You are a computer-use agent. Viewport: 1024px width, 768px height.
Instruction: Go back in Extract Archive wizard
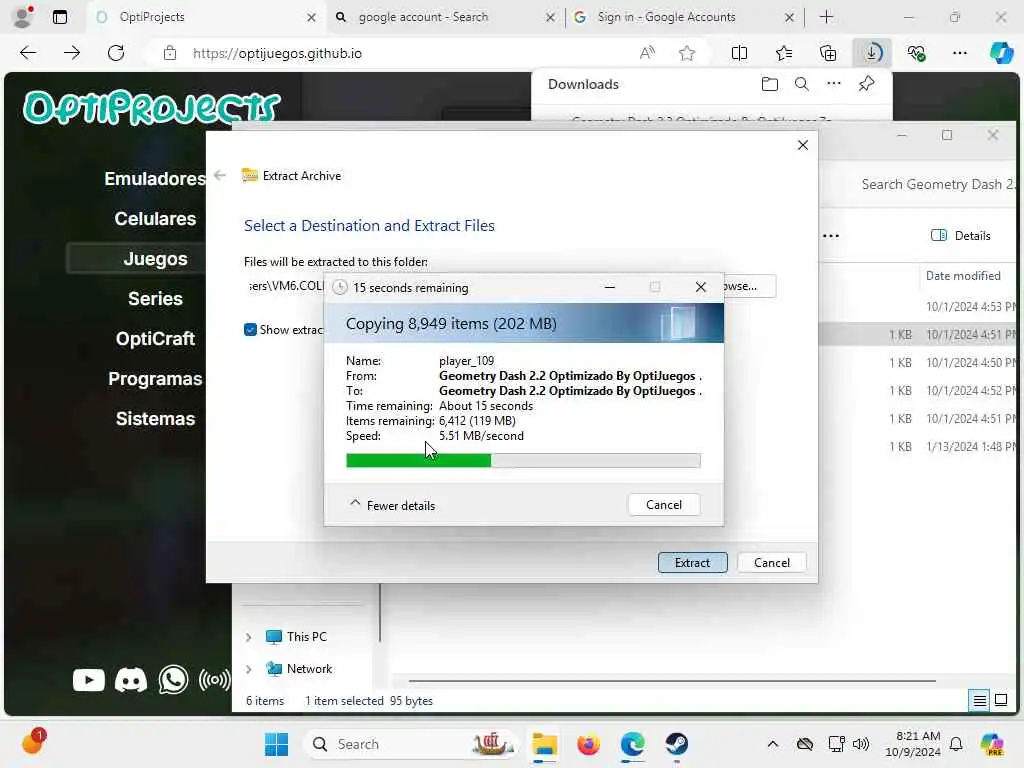point(220,175)
